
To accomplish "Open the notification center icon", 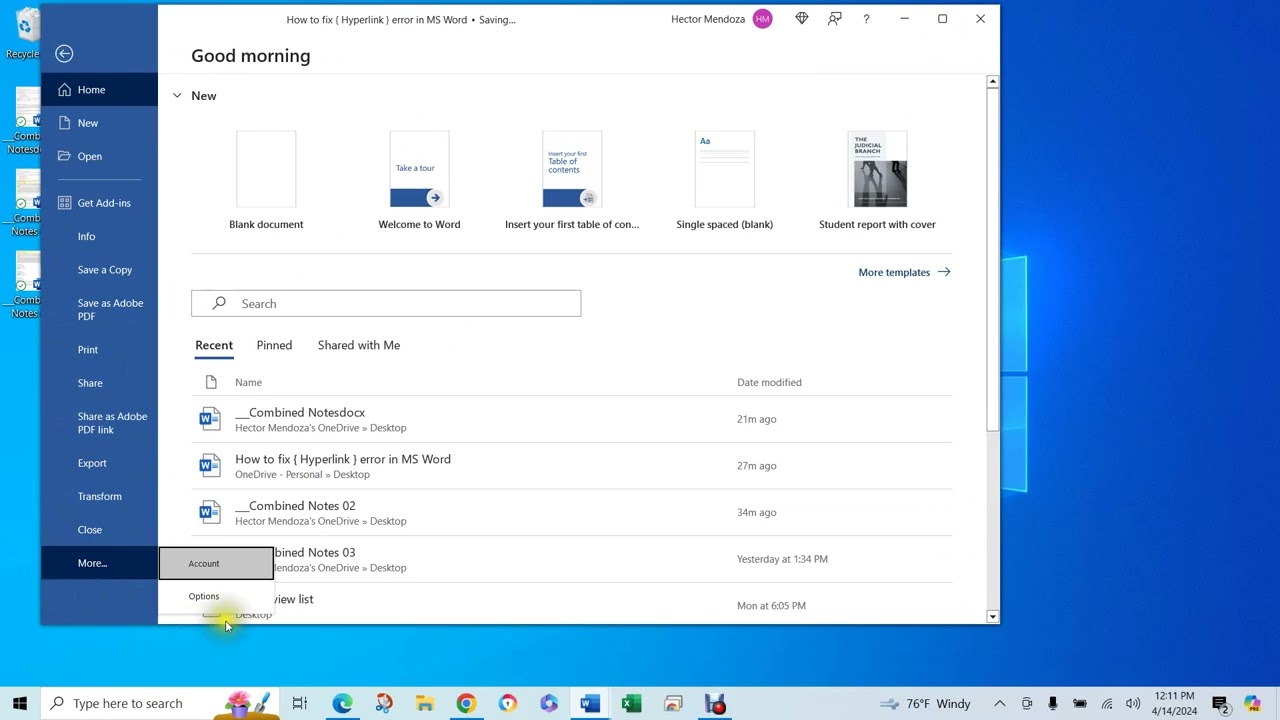I will pyautogui.click(x=1220, y=703).
